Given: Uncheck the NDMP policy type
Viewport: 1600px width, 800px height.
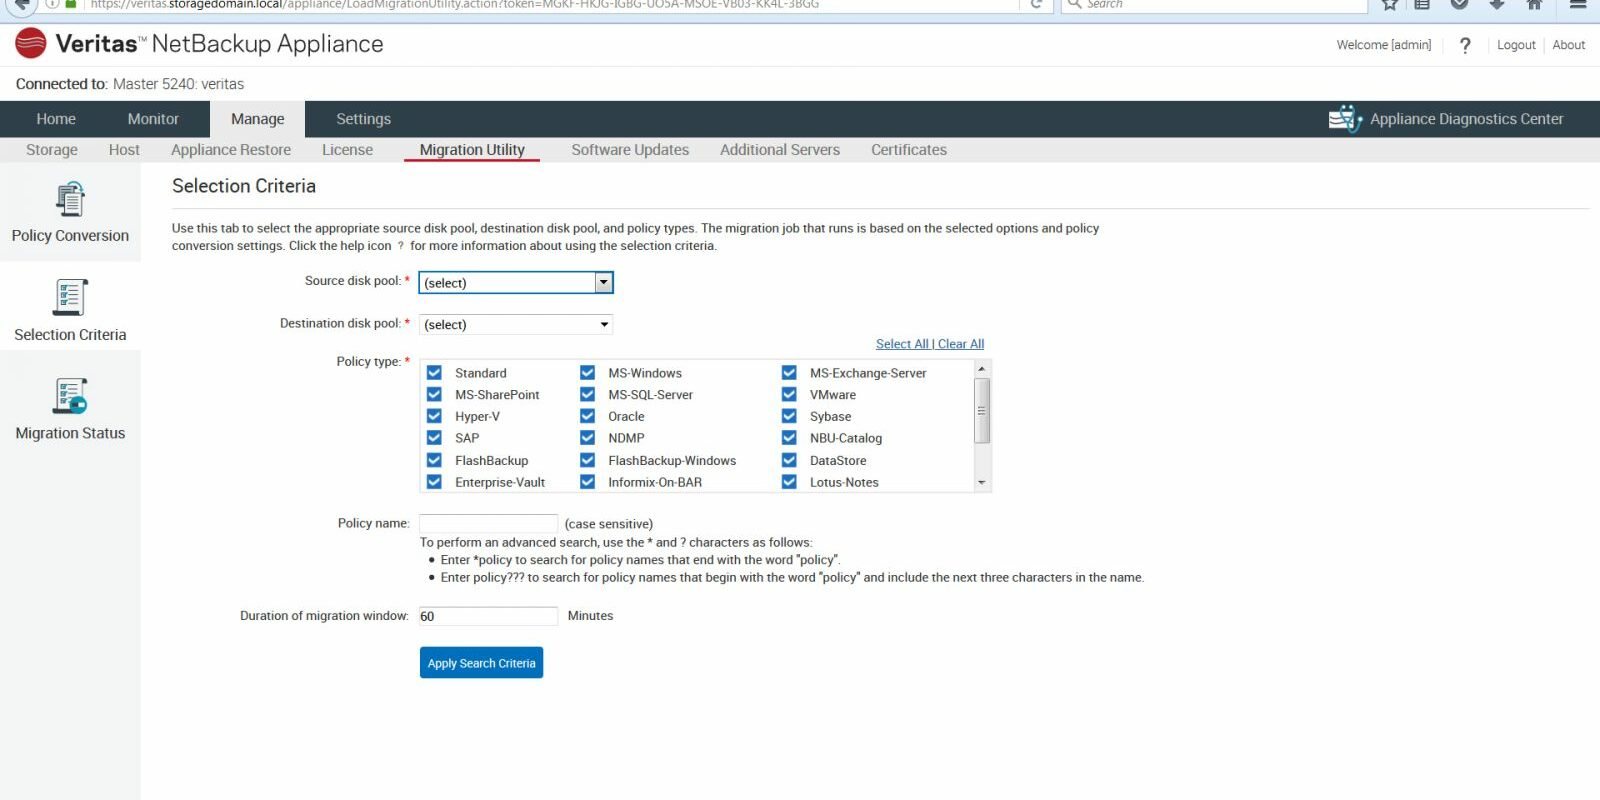Looking at the screenshot, I should (588, 437).
